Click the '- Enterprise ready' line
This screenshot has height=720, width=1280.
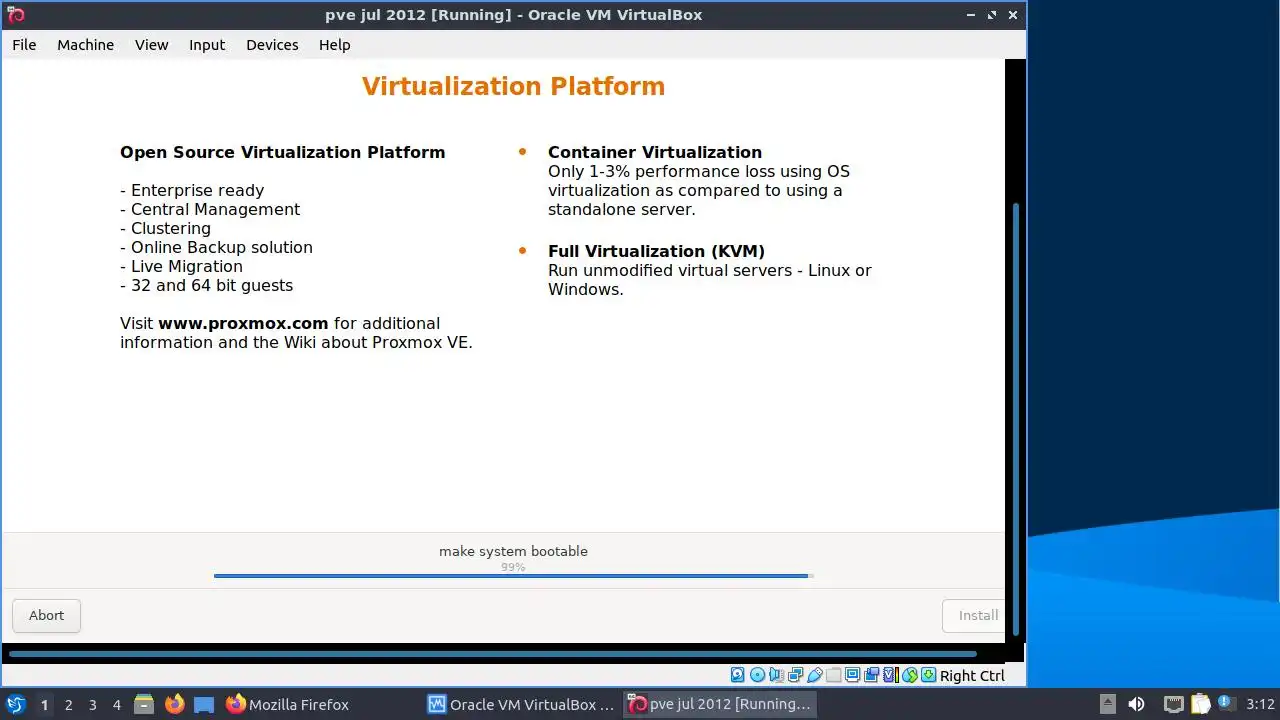pos(192,190)
